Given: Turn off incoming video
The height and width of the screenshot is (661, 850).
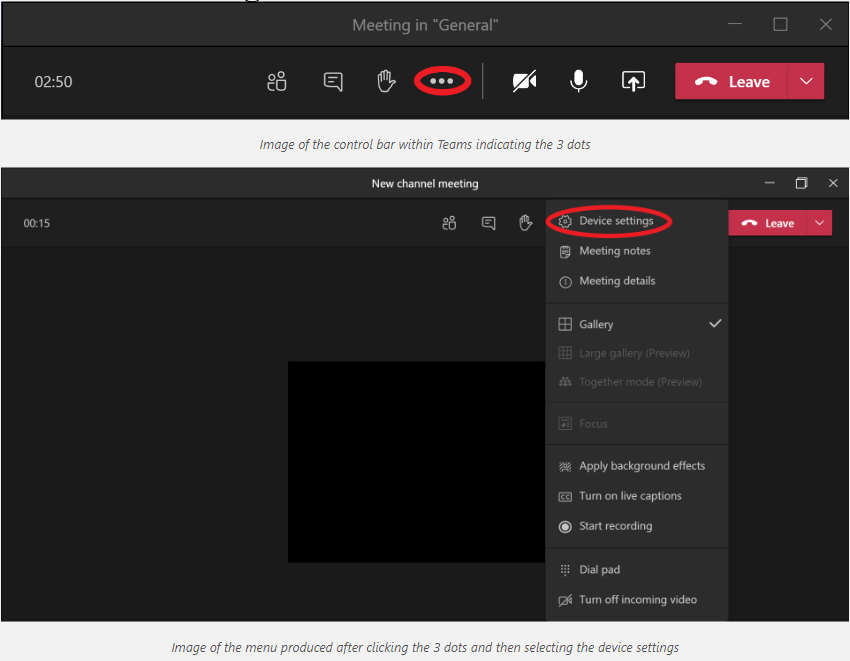Looking at the screenshot, I should point(636,600).
